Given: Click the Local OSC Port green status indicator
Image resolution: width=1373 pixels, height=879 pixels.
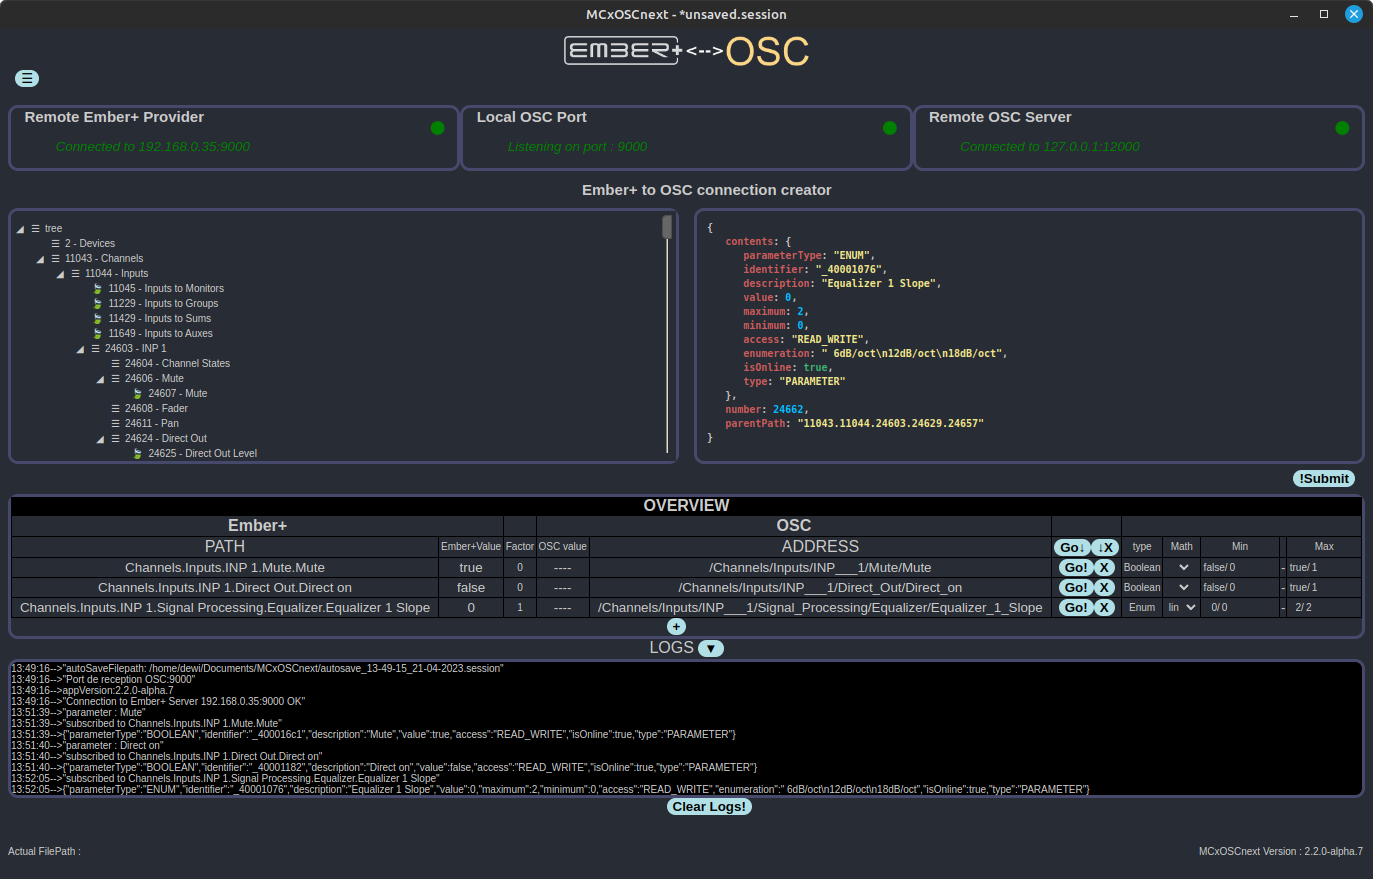Looking at the screenshot, I should coord(890,128).
